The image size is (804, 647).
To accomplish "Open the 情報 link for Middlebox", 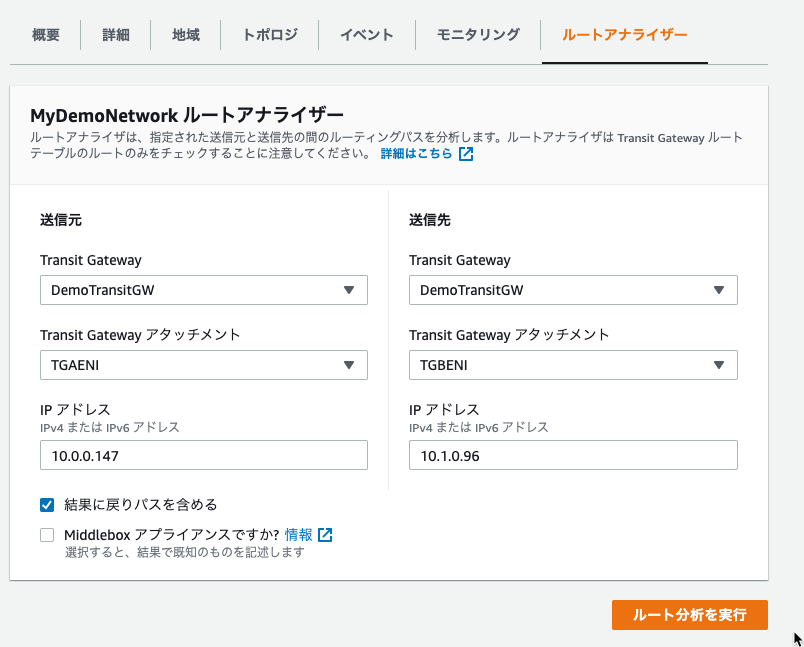I will coord(298,535).
